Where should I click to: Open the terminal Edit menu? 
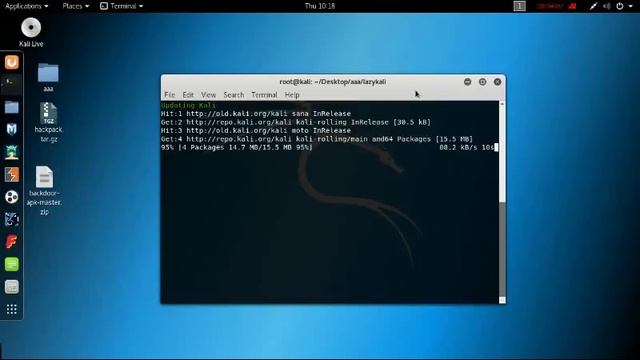pos(188,95)
